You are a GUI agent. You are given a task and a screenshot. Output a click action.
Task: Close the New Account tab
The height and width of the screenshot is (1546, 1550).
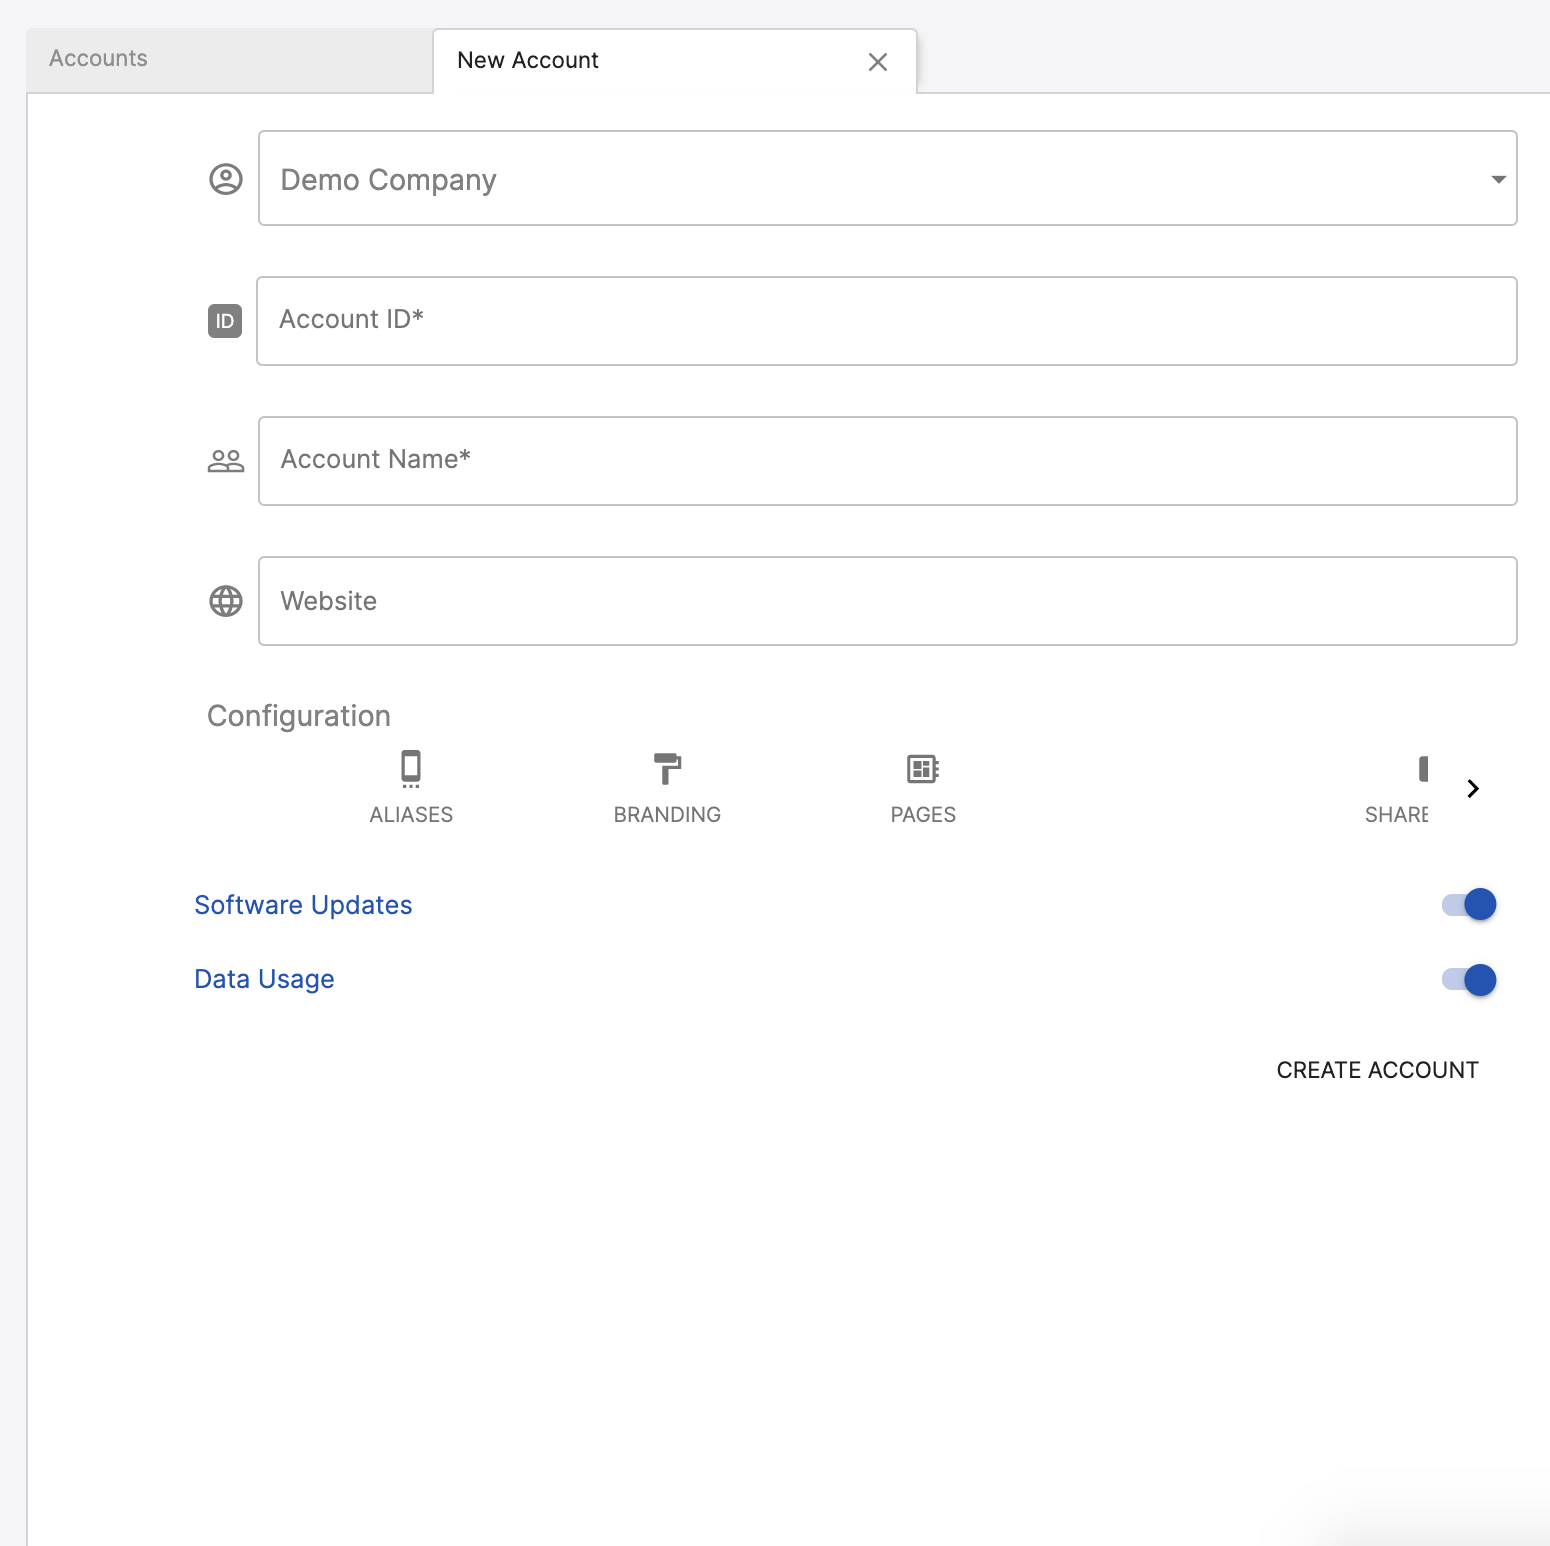878,62
